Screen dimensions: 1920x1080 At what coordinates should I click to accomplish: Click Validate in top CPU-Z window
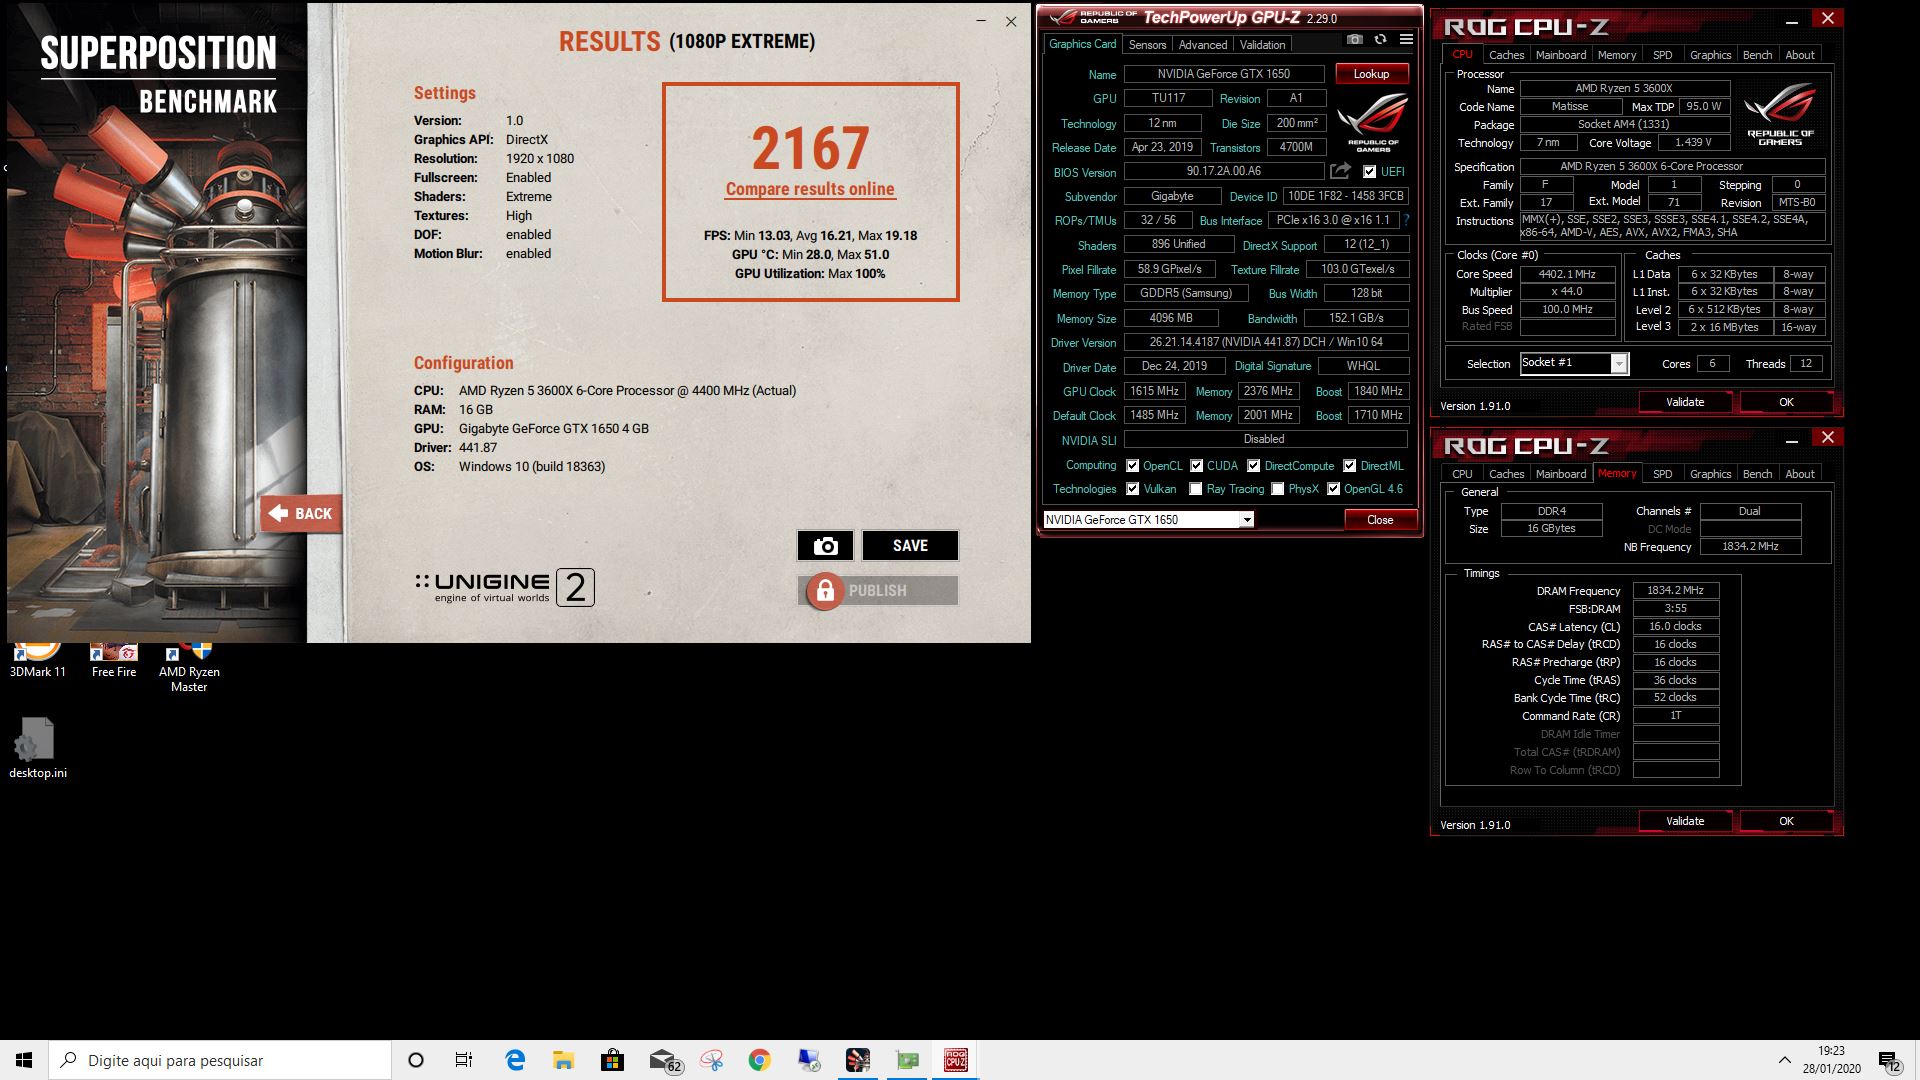click(x=1685, y=402)
